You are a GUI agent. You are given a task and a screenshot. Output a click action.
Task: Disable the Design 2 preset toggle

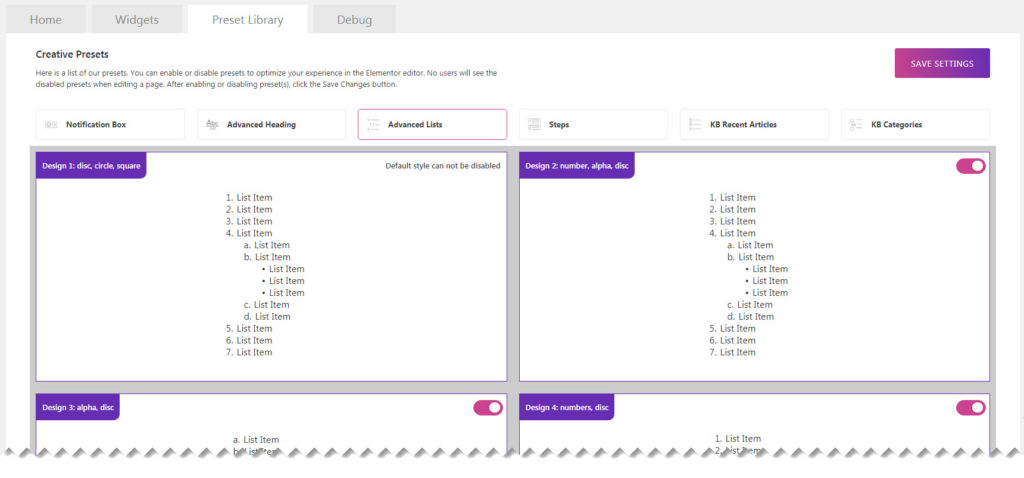[970, 166]
